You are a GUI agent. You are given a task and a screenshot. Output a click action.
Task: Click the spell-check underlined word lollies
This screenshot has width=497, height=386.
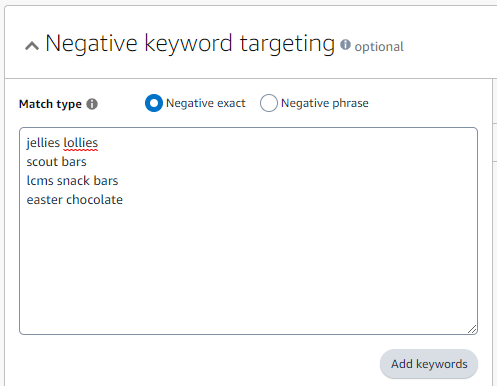(x=80, y=143)
